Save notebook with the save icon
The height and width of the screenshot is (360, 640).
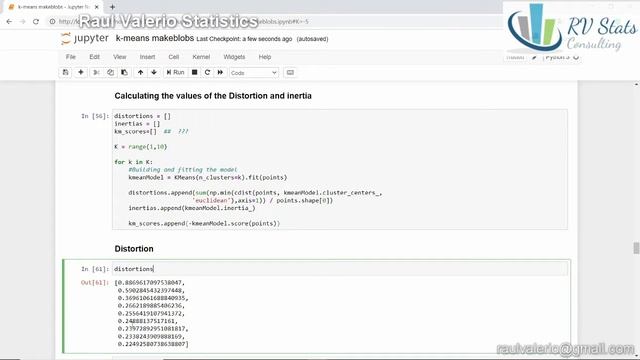pyautogui.click(x=65, y=72)
